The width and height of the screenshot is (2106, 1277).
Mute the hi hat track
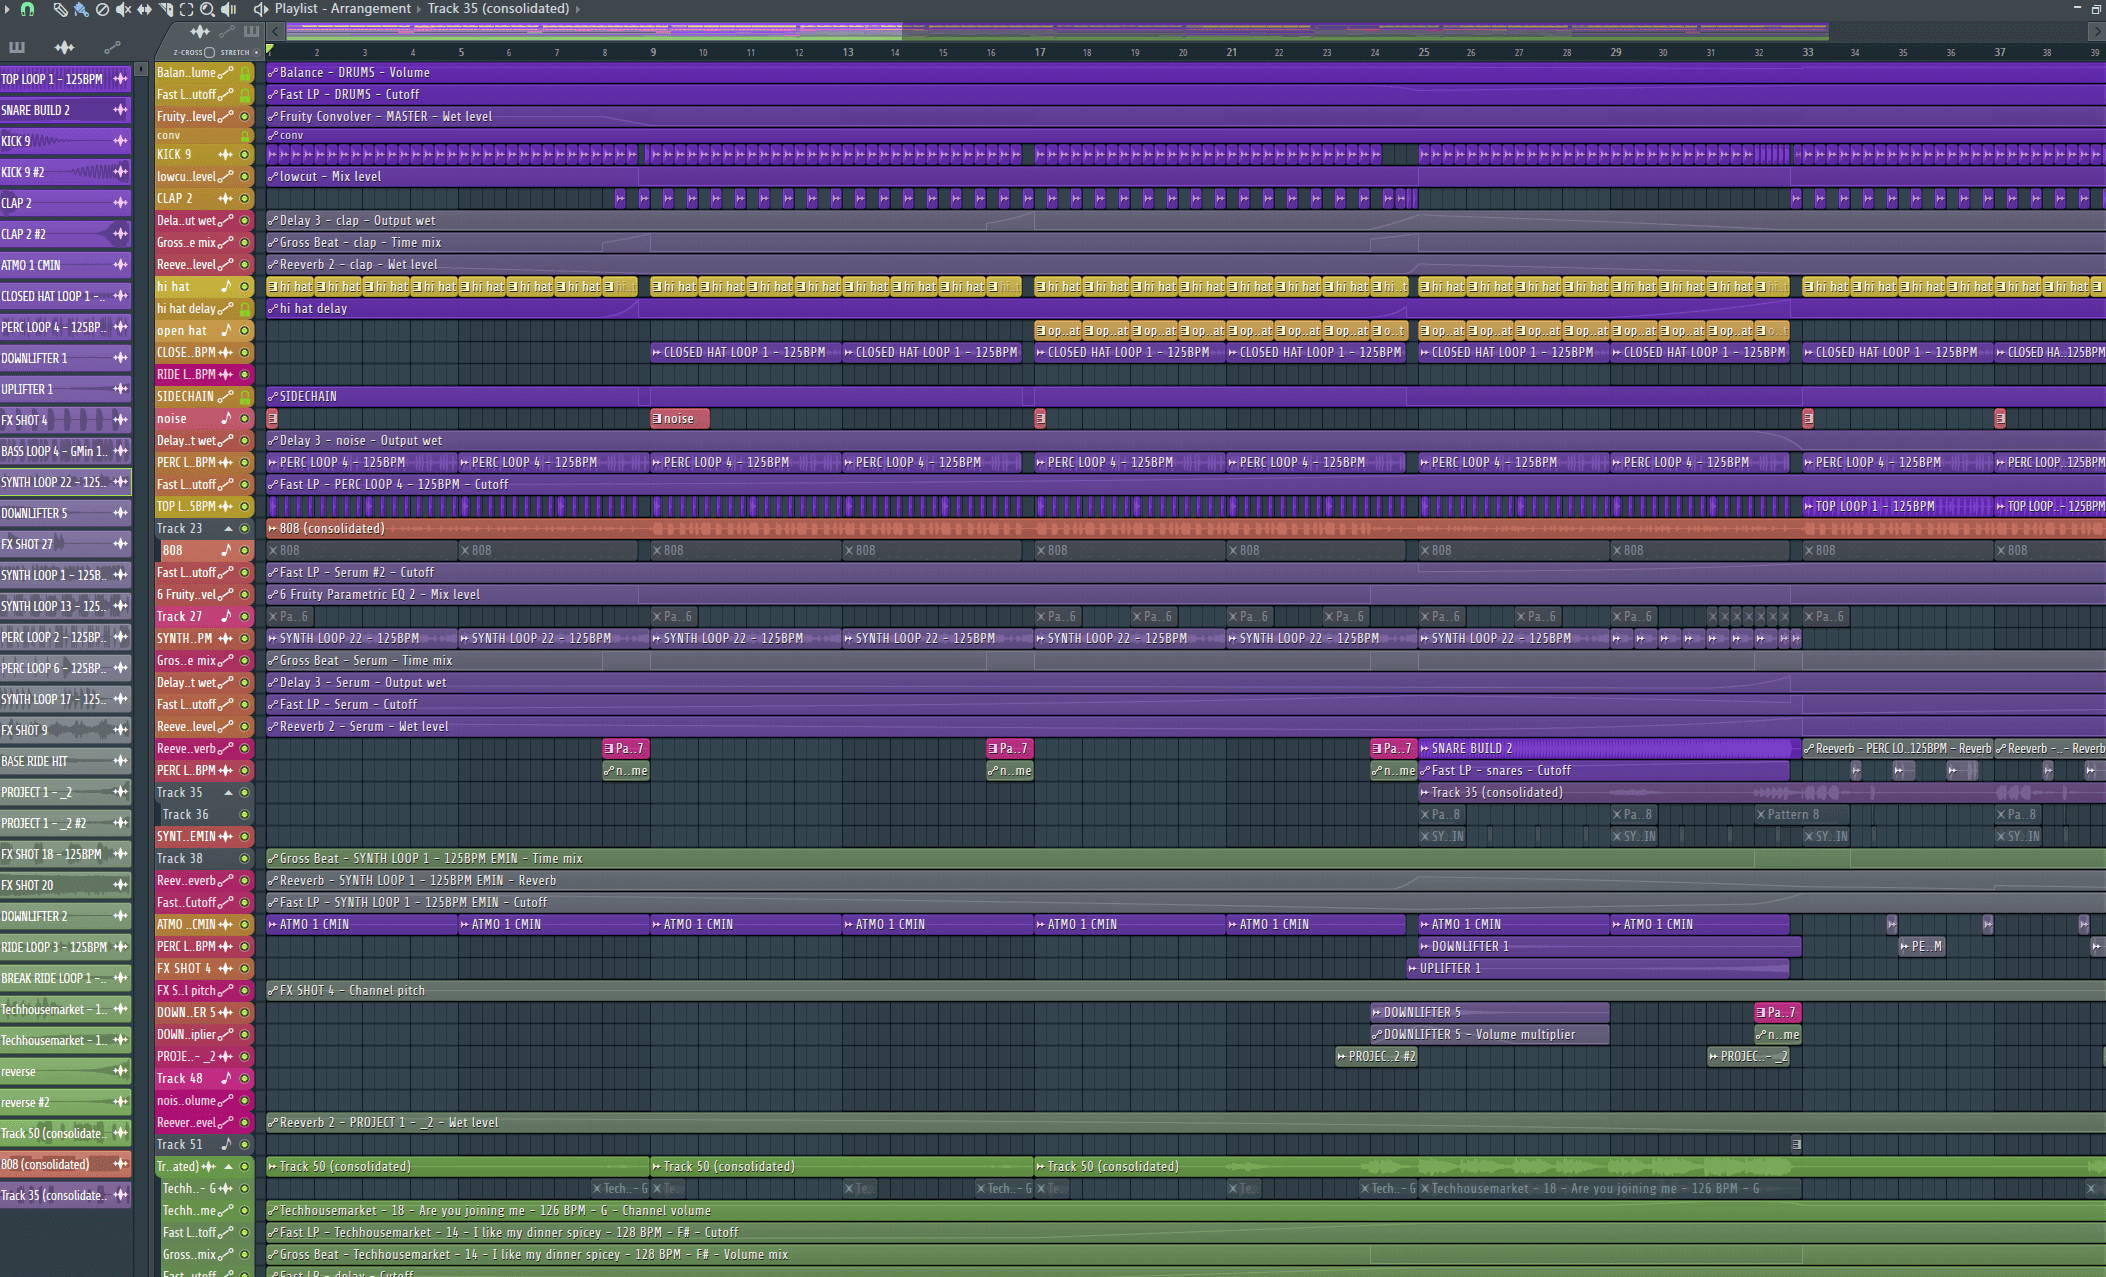(244, 287)
